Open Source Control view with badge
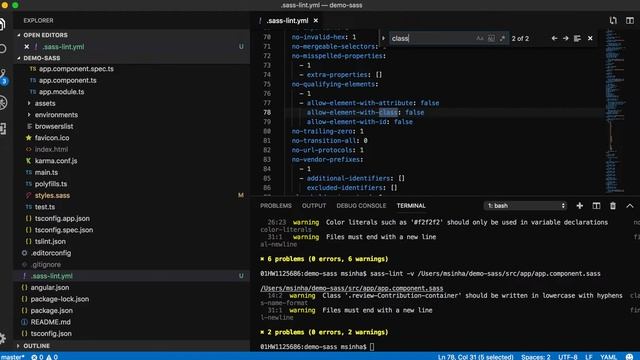Screen dimensions: 640x360 (x=3, y=77)
